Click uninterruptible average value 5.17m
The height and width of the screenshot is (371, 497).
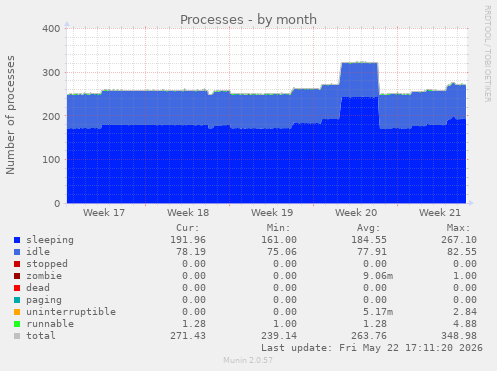378,312
